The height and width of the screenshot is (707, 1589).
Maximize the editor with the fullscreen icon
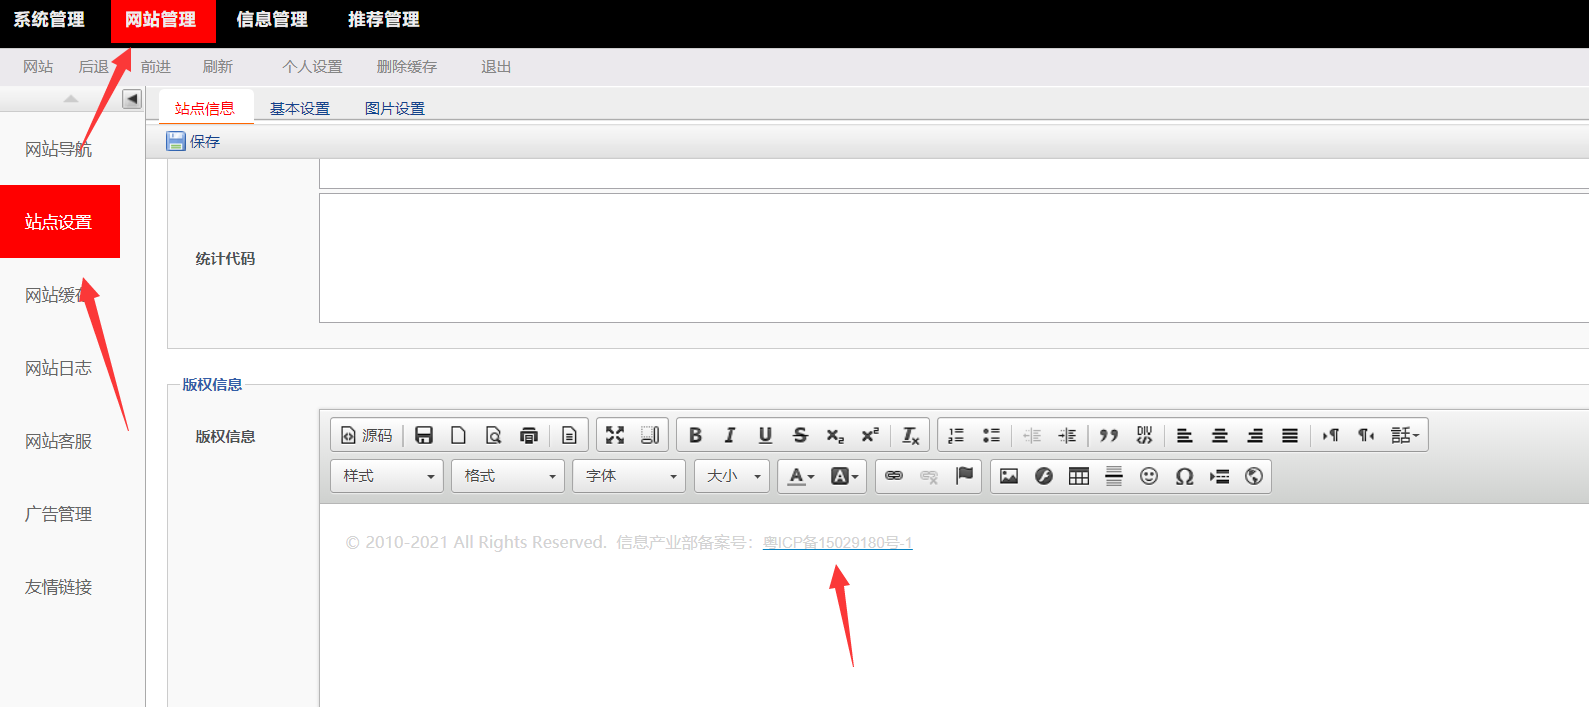pyautogui.click(x=615, y=435)
